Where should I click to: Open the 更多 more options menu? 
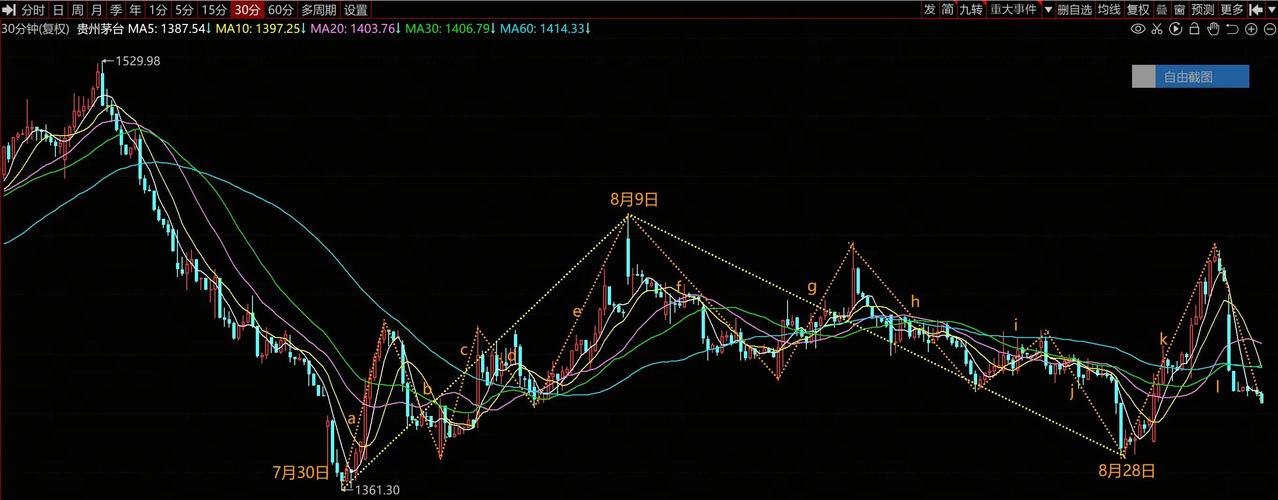coord(1232,9)
